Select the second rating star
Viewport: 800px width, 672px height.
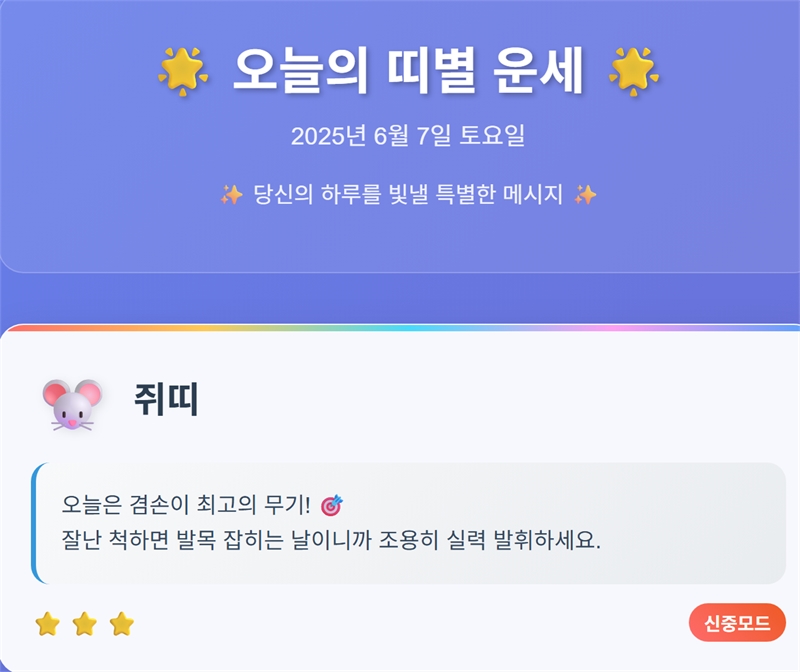[84, 624]
